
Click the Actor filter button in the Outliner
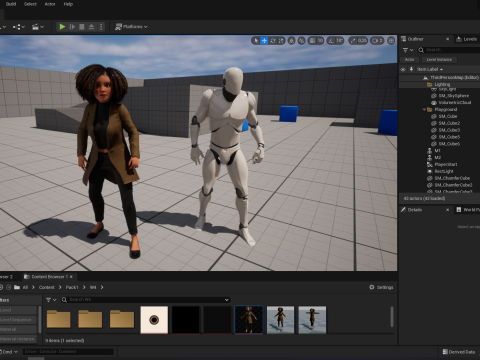[x=410, y=60]
